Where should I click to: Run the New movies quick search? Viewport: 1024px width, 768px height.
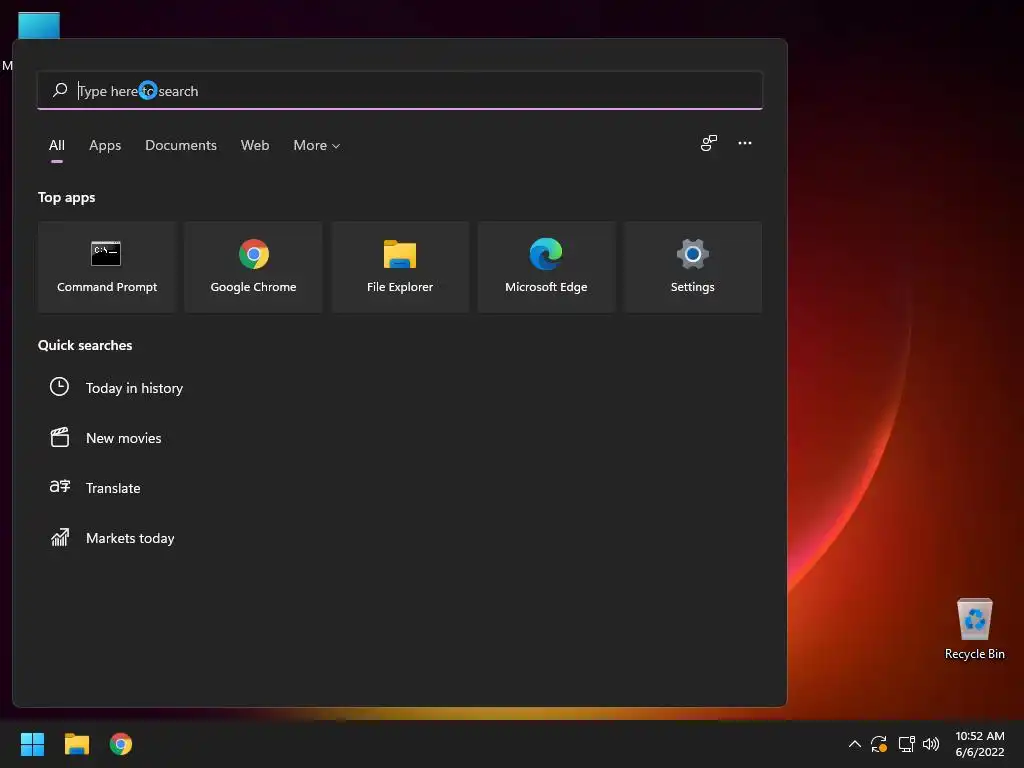123,438
